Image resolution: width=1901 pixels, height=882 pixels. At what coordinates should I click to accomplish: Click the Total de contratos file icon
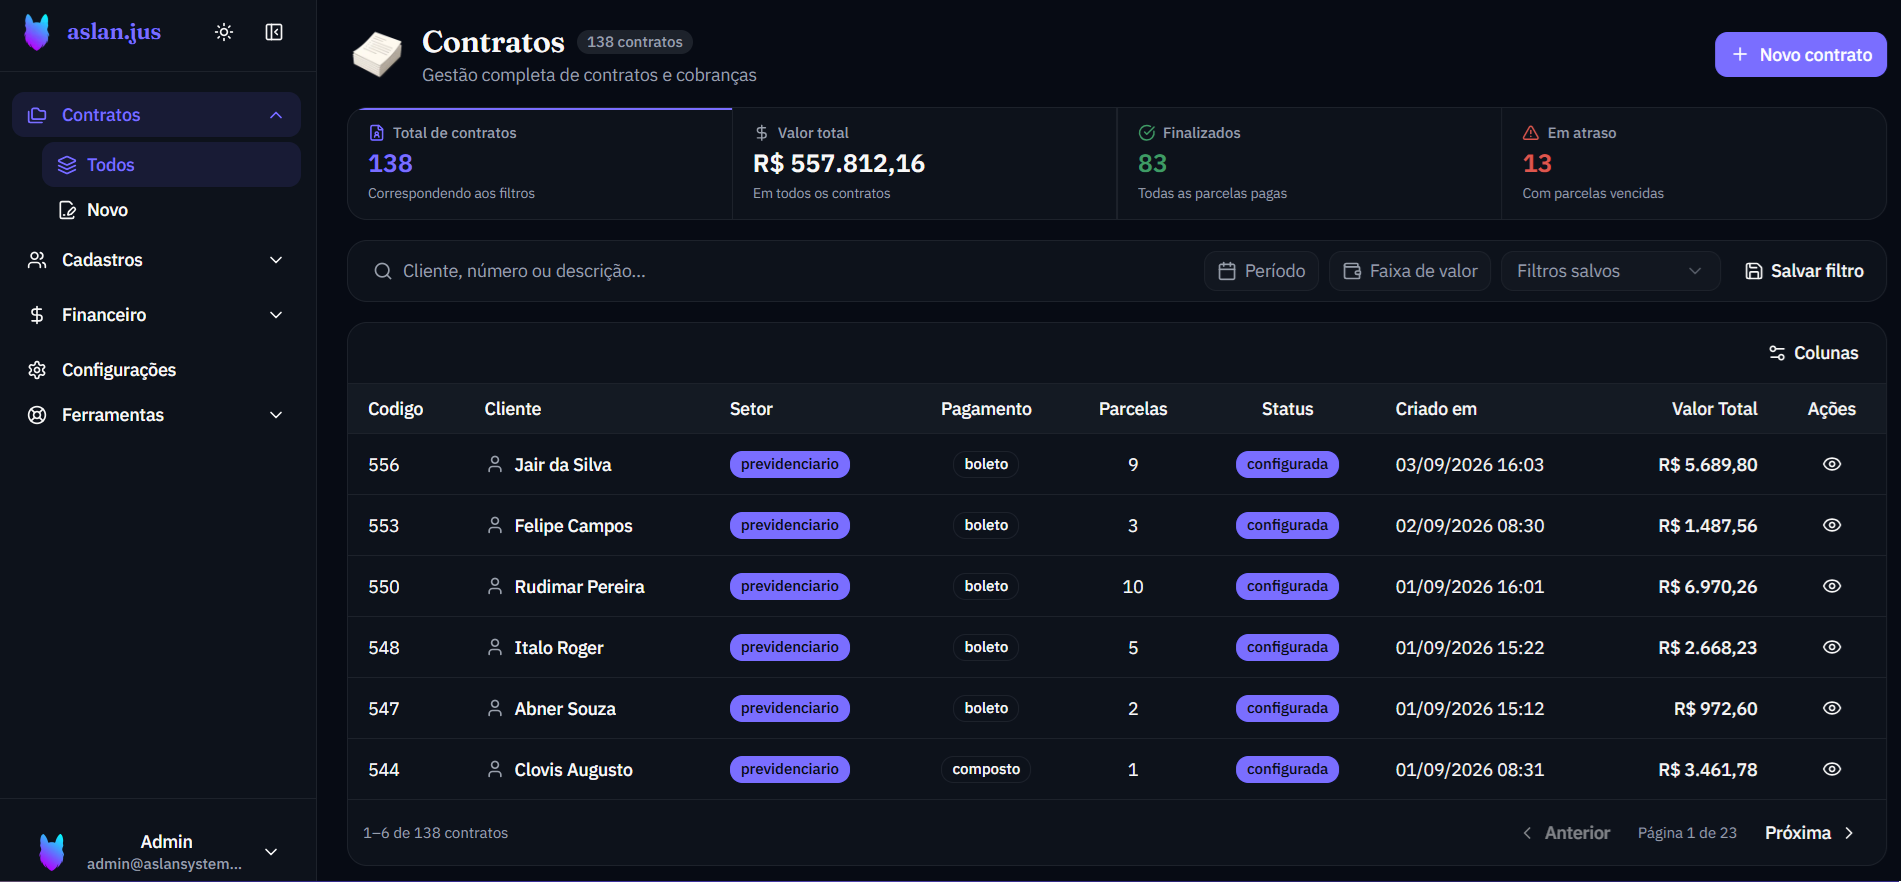tap(377, 133)
